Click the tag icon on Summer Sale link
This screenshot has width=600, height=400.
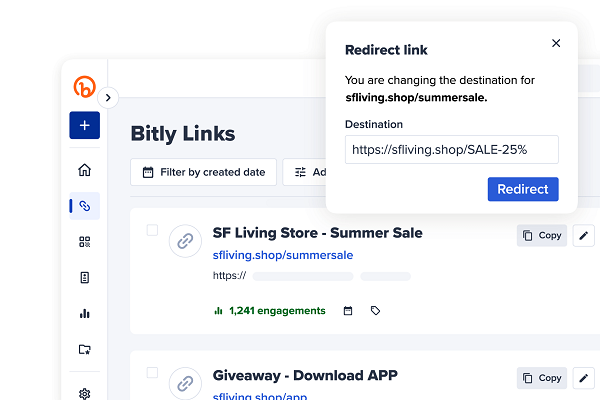pyautogui.click(x=376, y=311)
